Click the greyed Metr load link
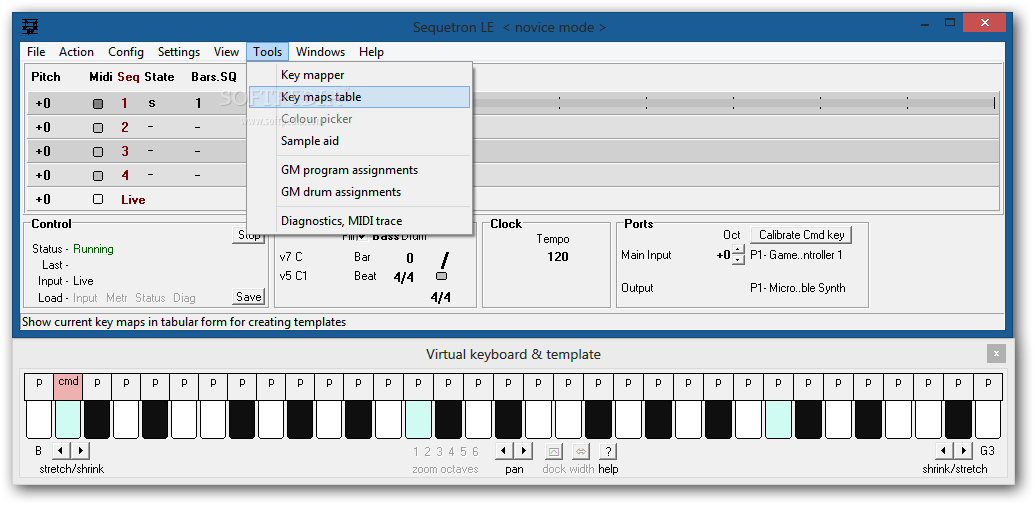 117,298
